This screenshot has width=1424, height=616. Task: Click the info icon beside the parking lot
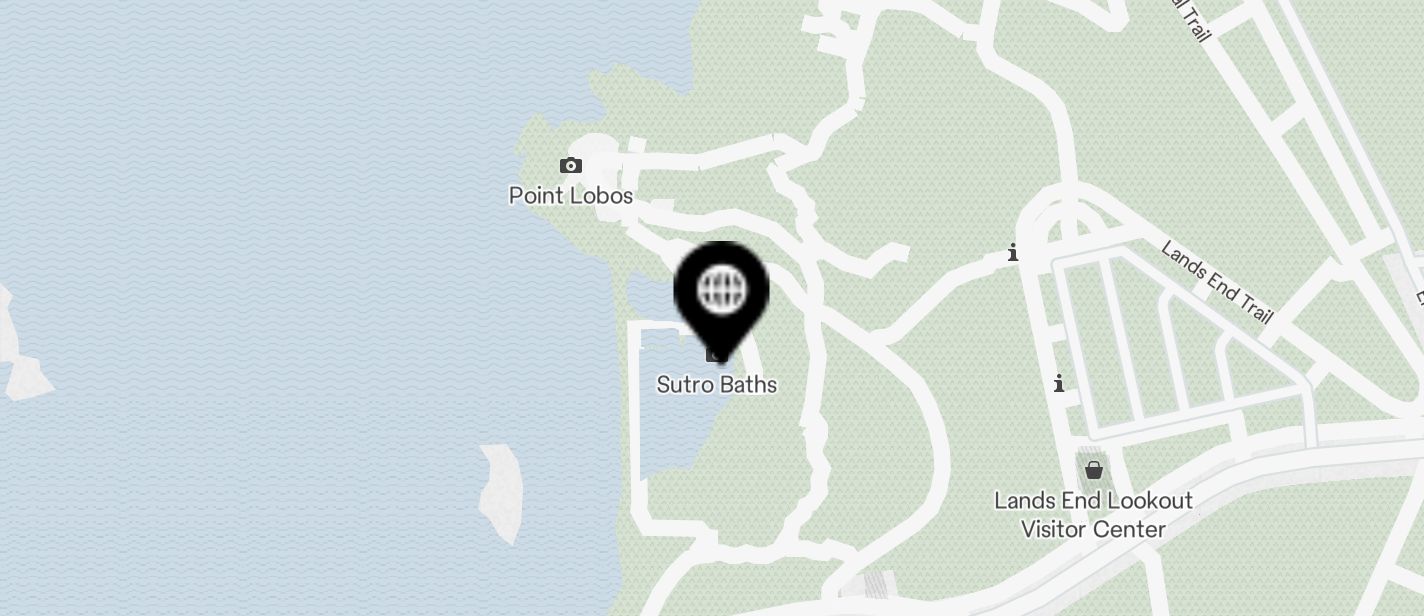coord(1059,383)
